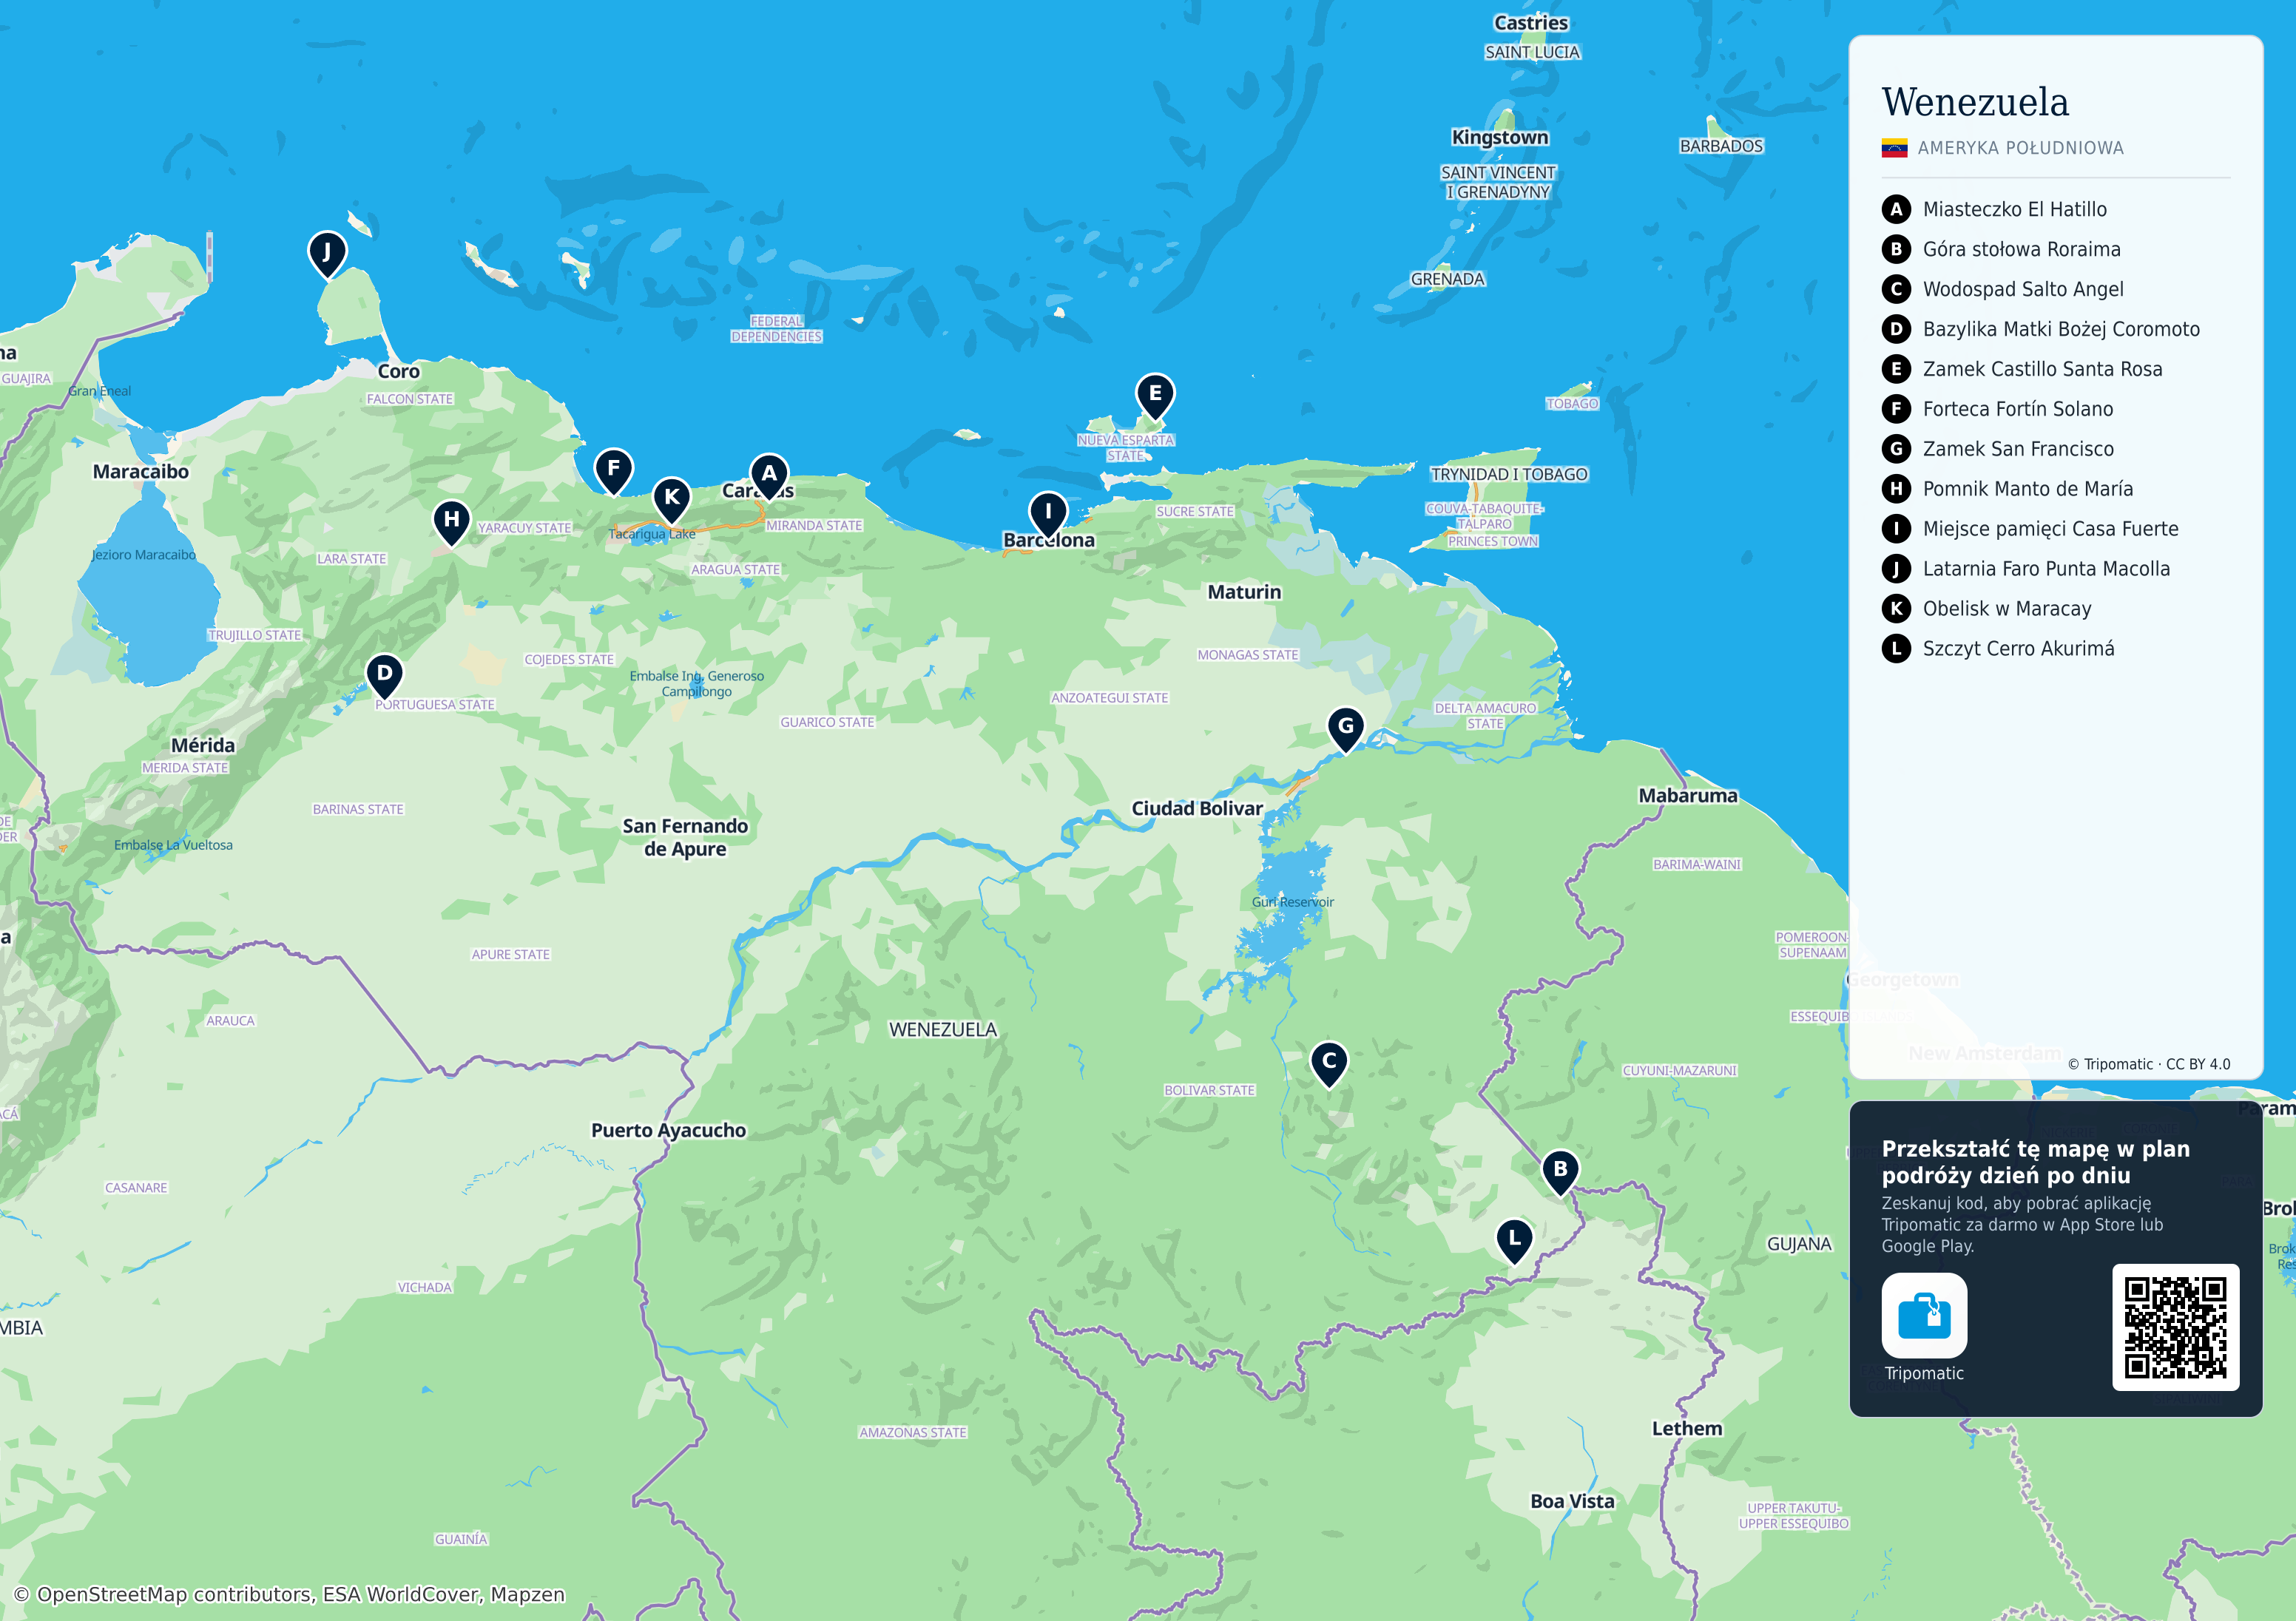The image size is (2296, 1621).
Task: Open the Miasteczko El Hatillo legend entry
Action: coord(2014,209)
